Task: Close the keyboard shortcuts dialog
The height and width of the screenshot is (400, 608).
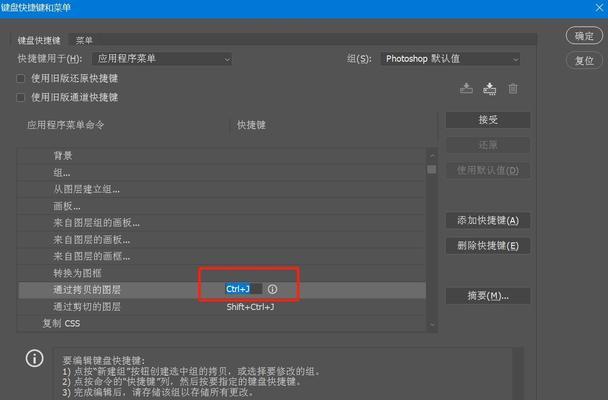Action: pos(599,7)
